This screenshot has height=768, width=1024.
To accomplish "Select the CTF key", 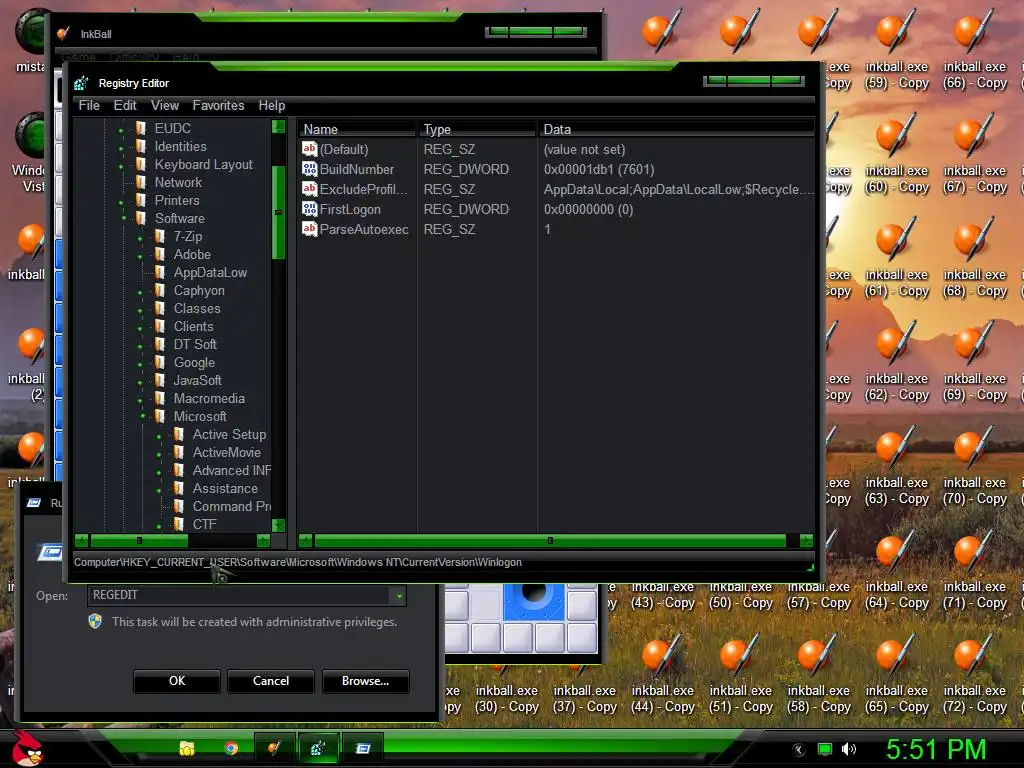I will click(x=204, y=524).
